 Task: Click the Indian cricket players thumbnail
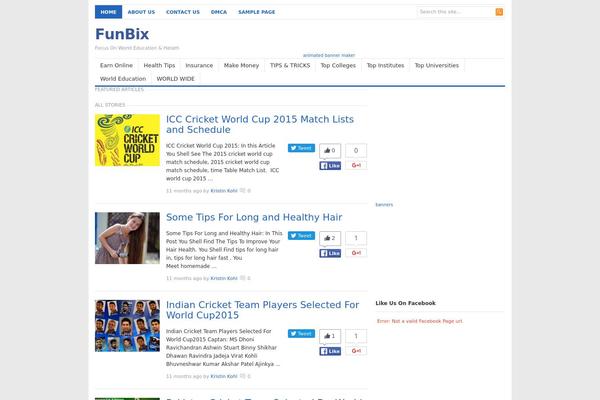click(127, 326)
